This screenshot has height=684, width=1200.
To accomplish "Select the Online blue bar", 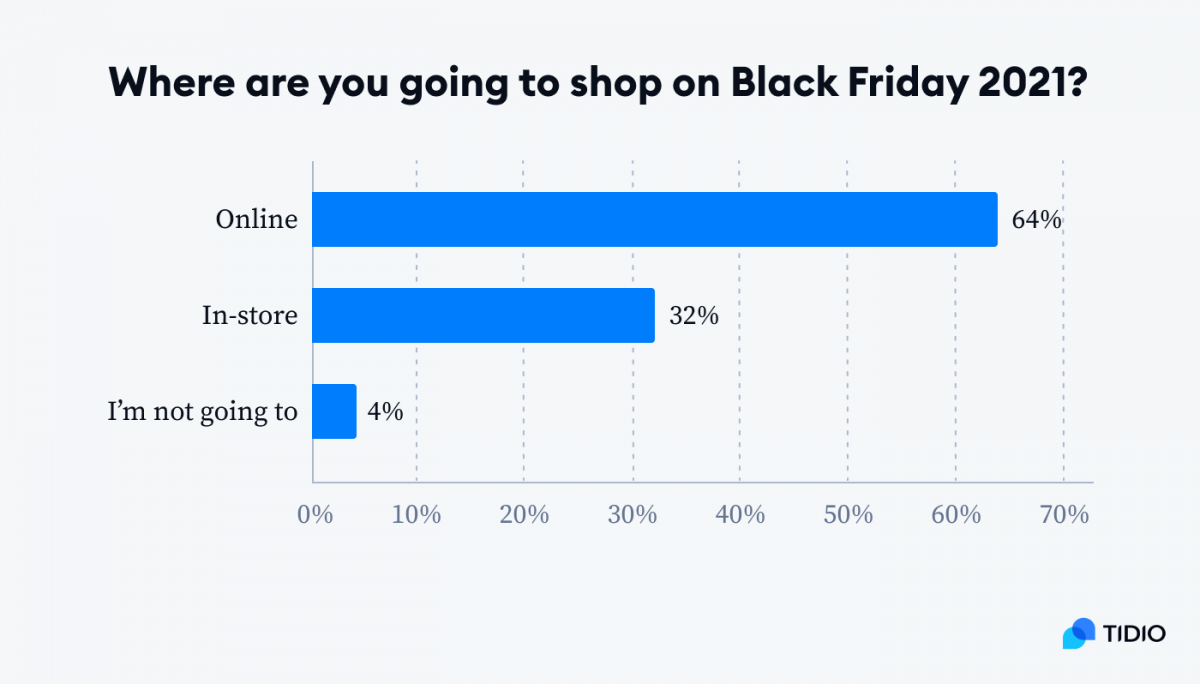I will (655, 219).
